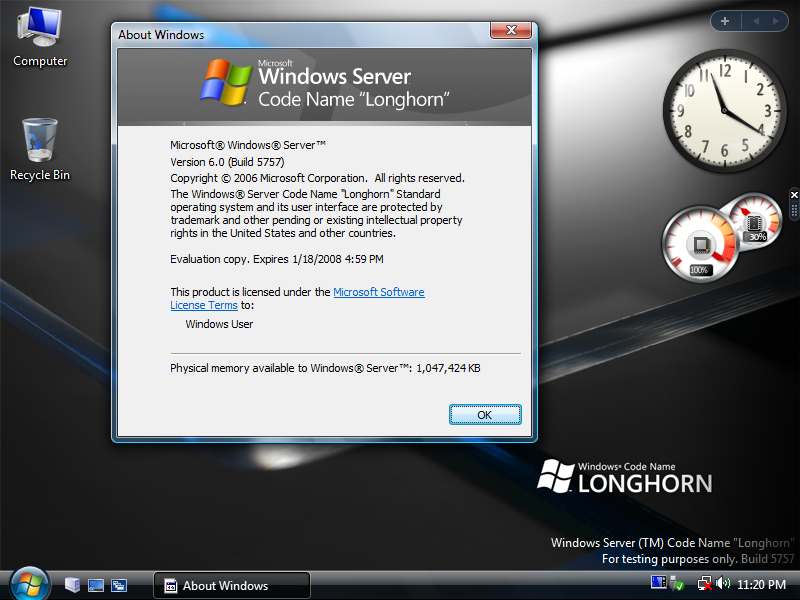Click the CPU meter gadget drag handle

click(794, 211)
